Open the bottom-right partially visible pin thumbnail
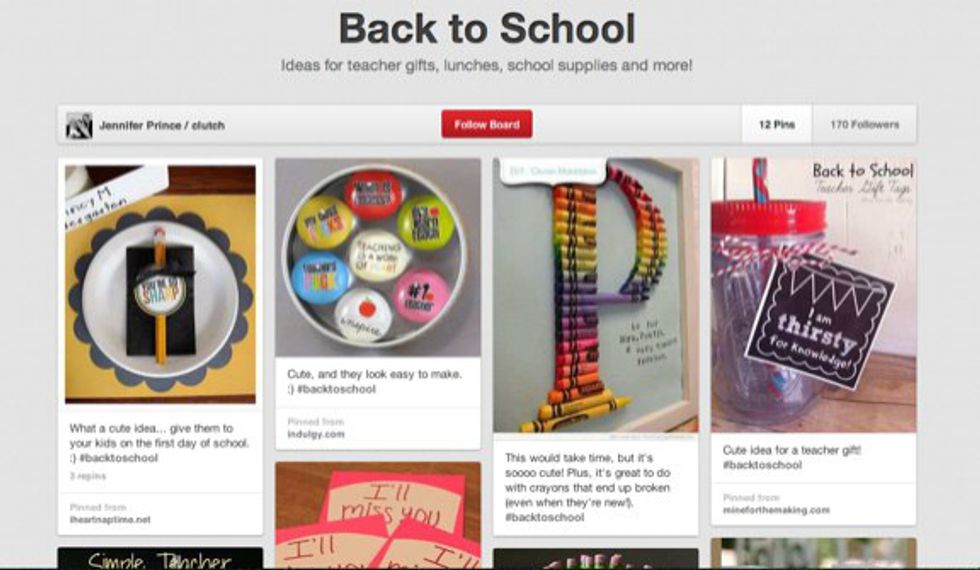980x570 pixels. click(x=814, y=553)
